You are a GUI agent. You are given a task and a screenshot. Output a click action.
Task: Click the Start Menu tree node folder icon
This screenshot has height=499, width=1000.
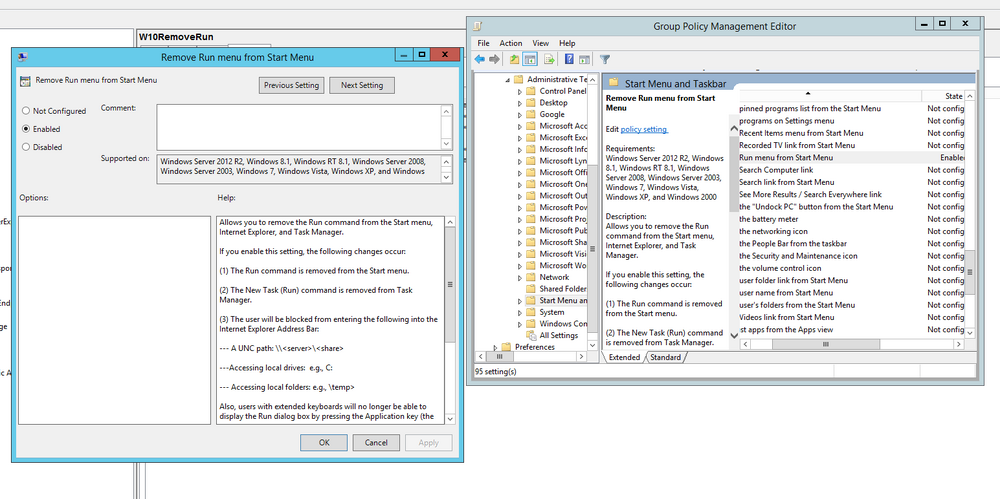click(x=530, y=301)
